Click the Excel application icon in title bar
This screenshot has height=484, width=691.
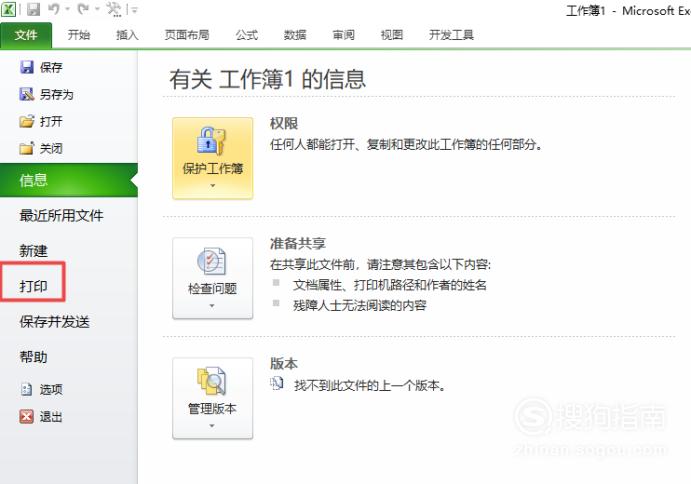point(9,9)
